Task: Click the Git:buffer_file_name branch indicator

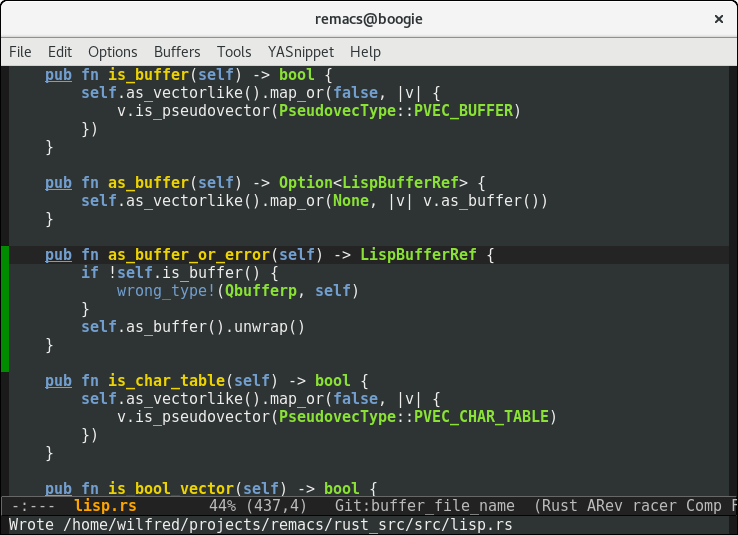Action: tap(425, 506)
